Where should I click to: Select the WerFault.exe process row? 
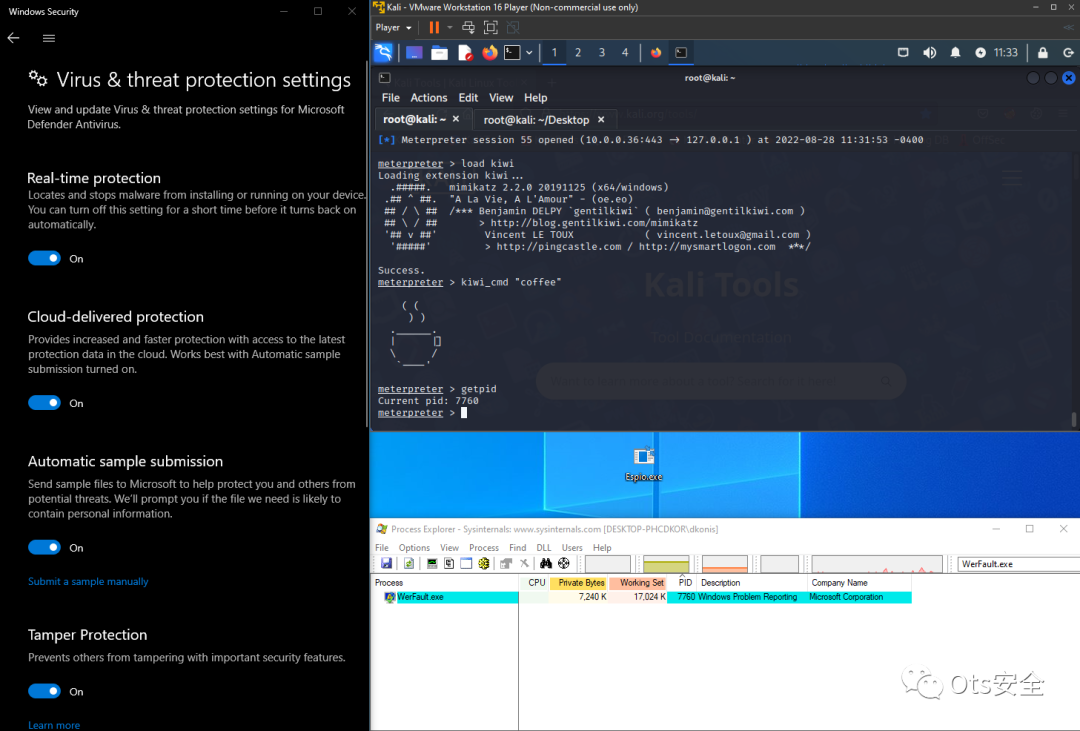(643, 597)
